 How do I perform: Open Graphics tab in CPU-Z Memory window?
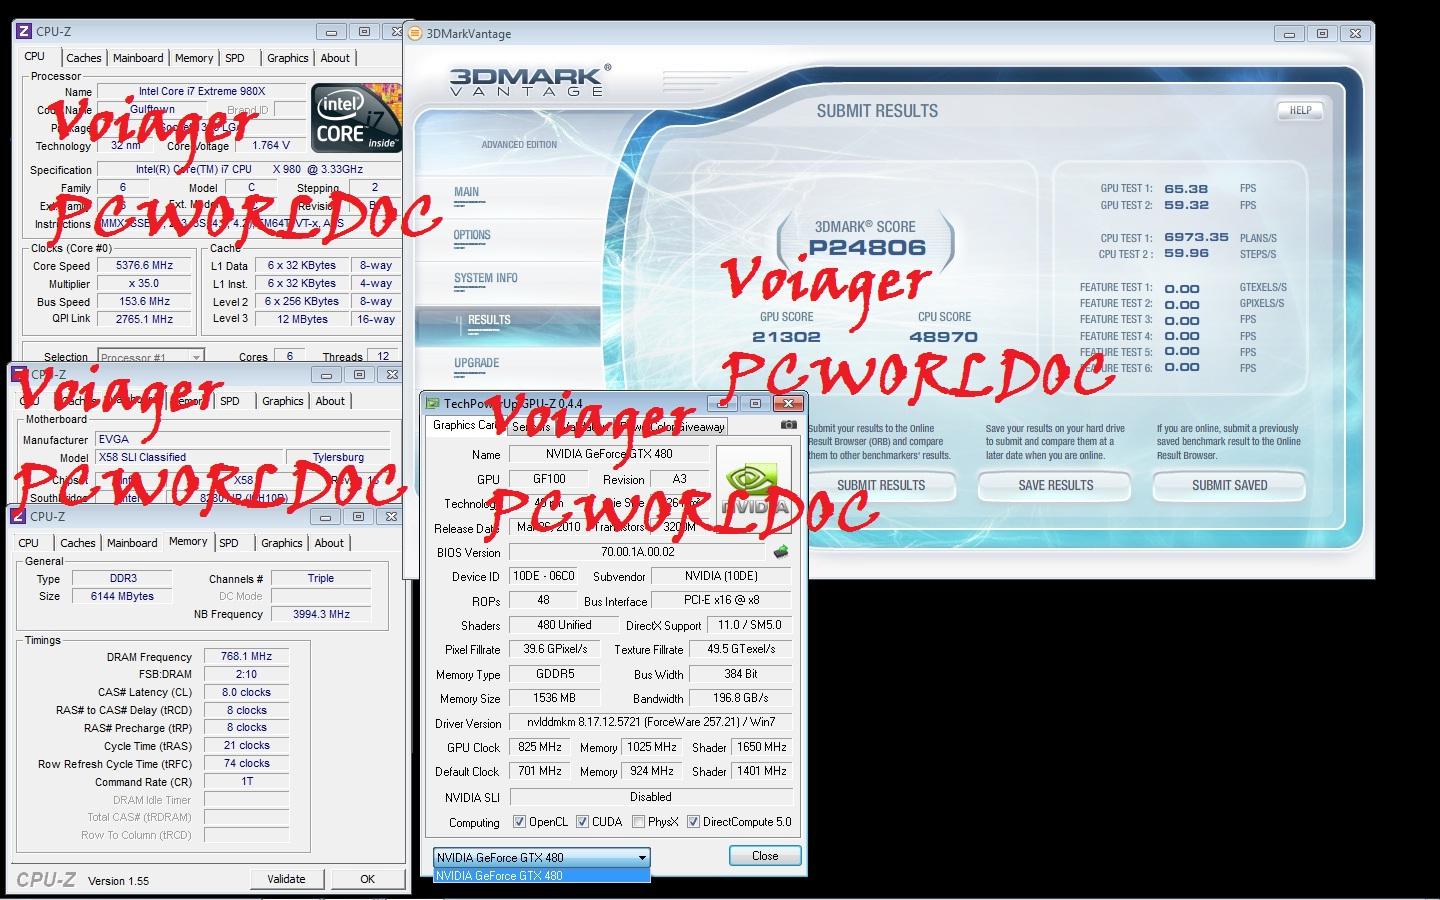pos(282,543)
